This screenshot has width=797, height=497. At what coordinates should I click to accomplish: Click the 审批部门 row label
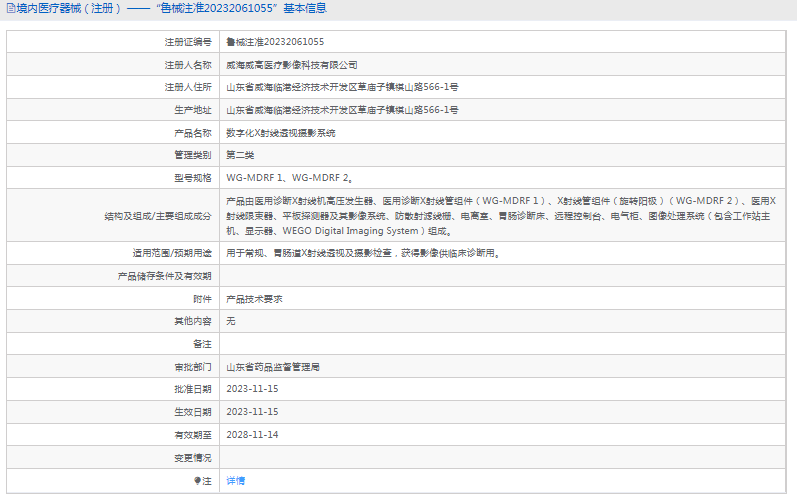[x=193, y=367]
